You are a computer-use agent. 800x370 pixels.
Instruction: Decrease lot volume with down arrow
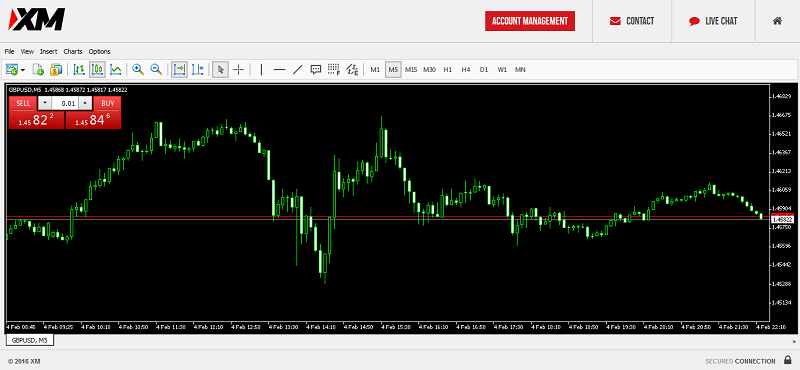click(45, 103)
